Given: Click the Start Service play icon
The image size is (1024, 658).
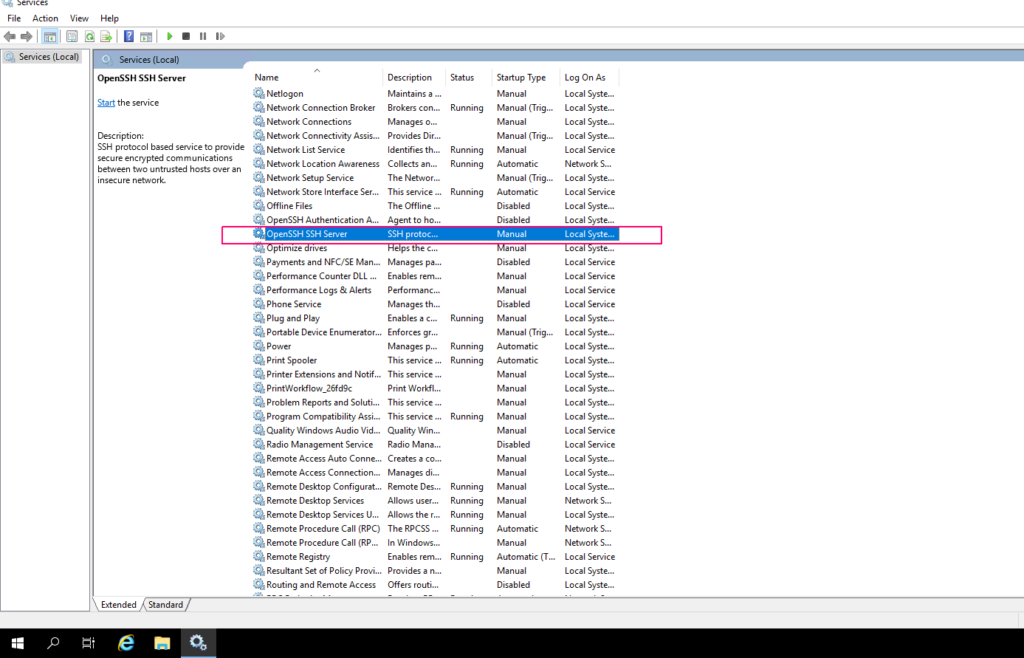Looking at the screenshot, I should [170, 36].
